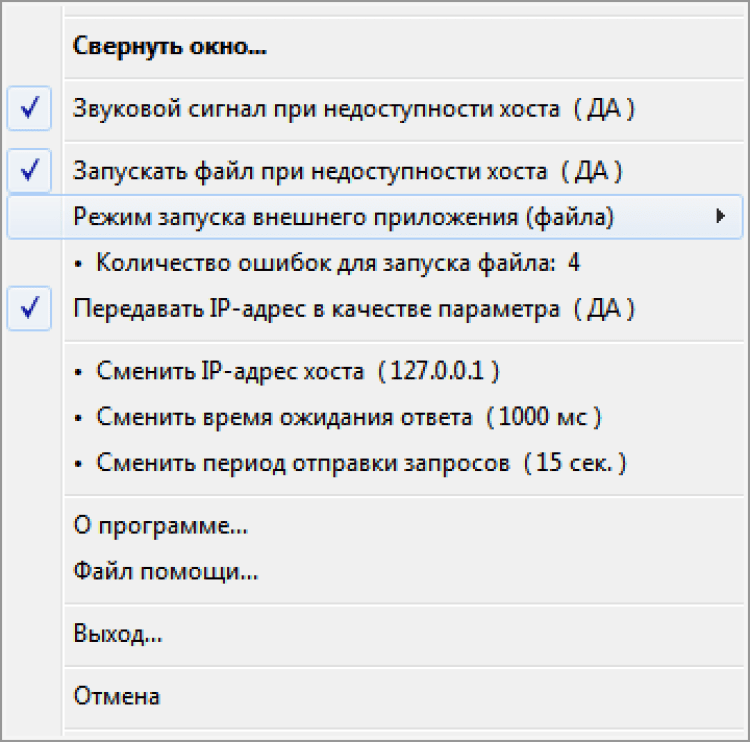Viewport: 750px width, 742px height.
Task: Open Режим запуска внешнего приложения submenu
Action: (x=343, y=217)
